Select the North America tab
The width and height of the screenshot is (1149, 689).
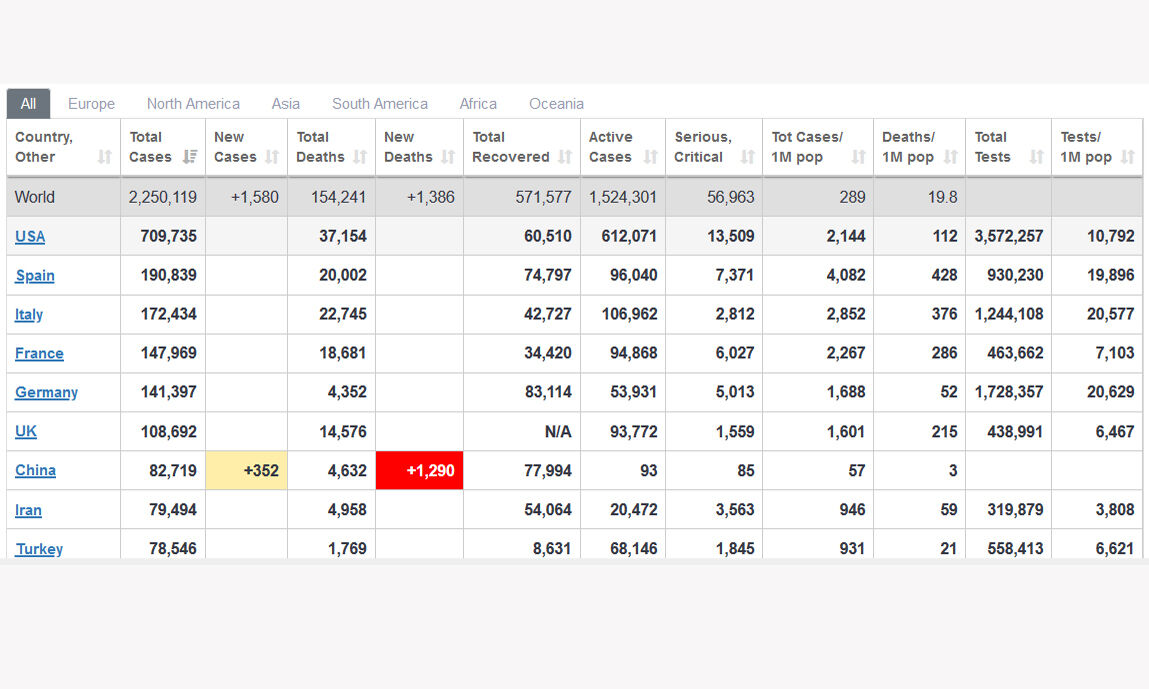tap(193, 104)
